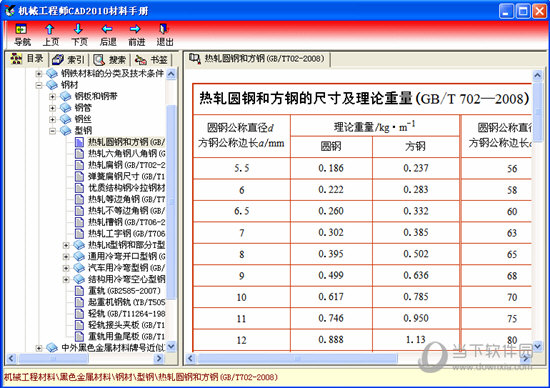Screen dimensions: 550x388
Task: Open the 书签 bookmarks tab
Action: [151, 59]
